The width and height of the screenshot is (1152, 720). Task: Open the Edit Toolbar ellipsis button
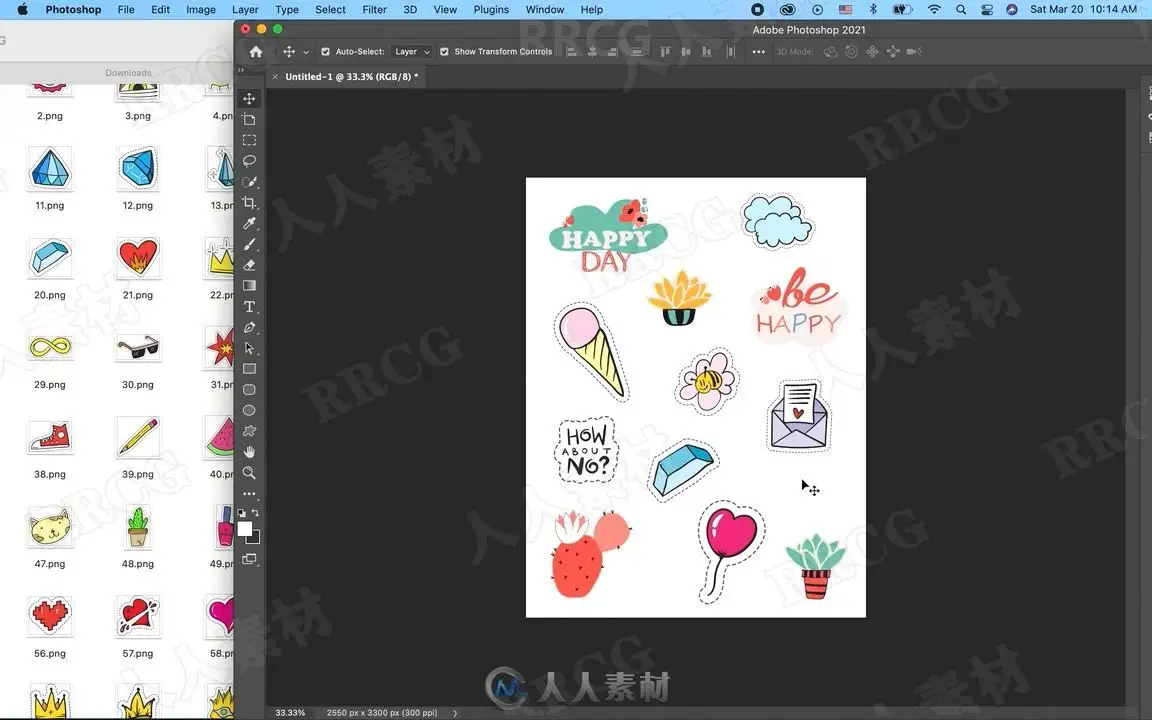click(249, 494)
